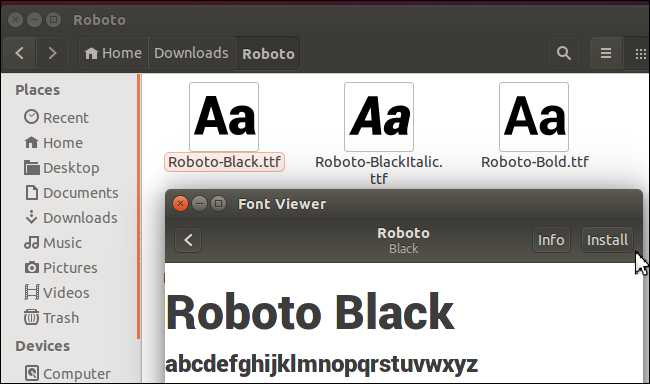650x384 pixels.
Task: Maximize the Font Viewer window
Action: pos(218,204)
